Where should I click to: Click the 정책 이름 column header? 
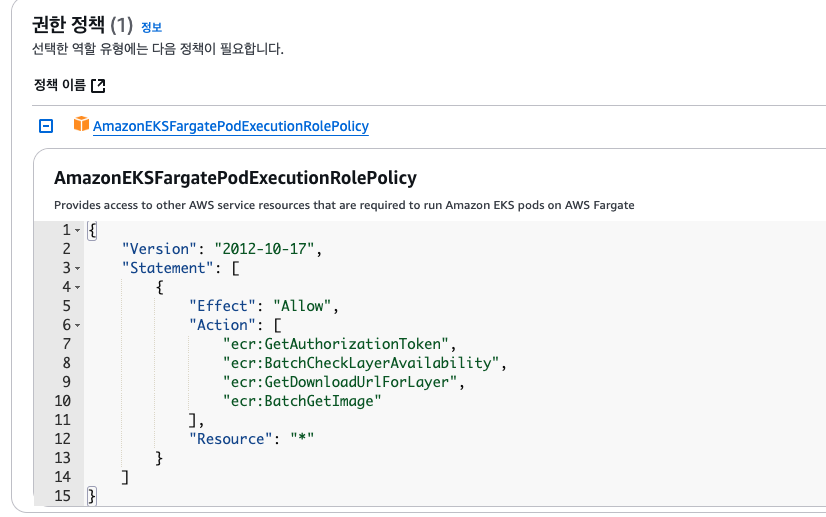click(x=60, y=85)
